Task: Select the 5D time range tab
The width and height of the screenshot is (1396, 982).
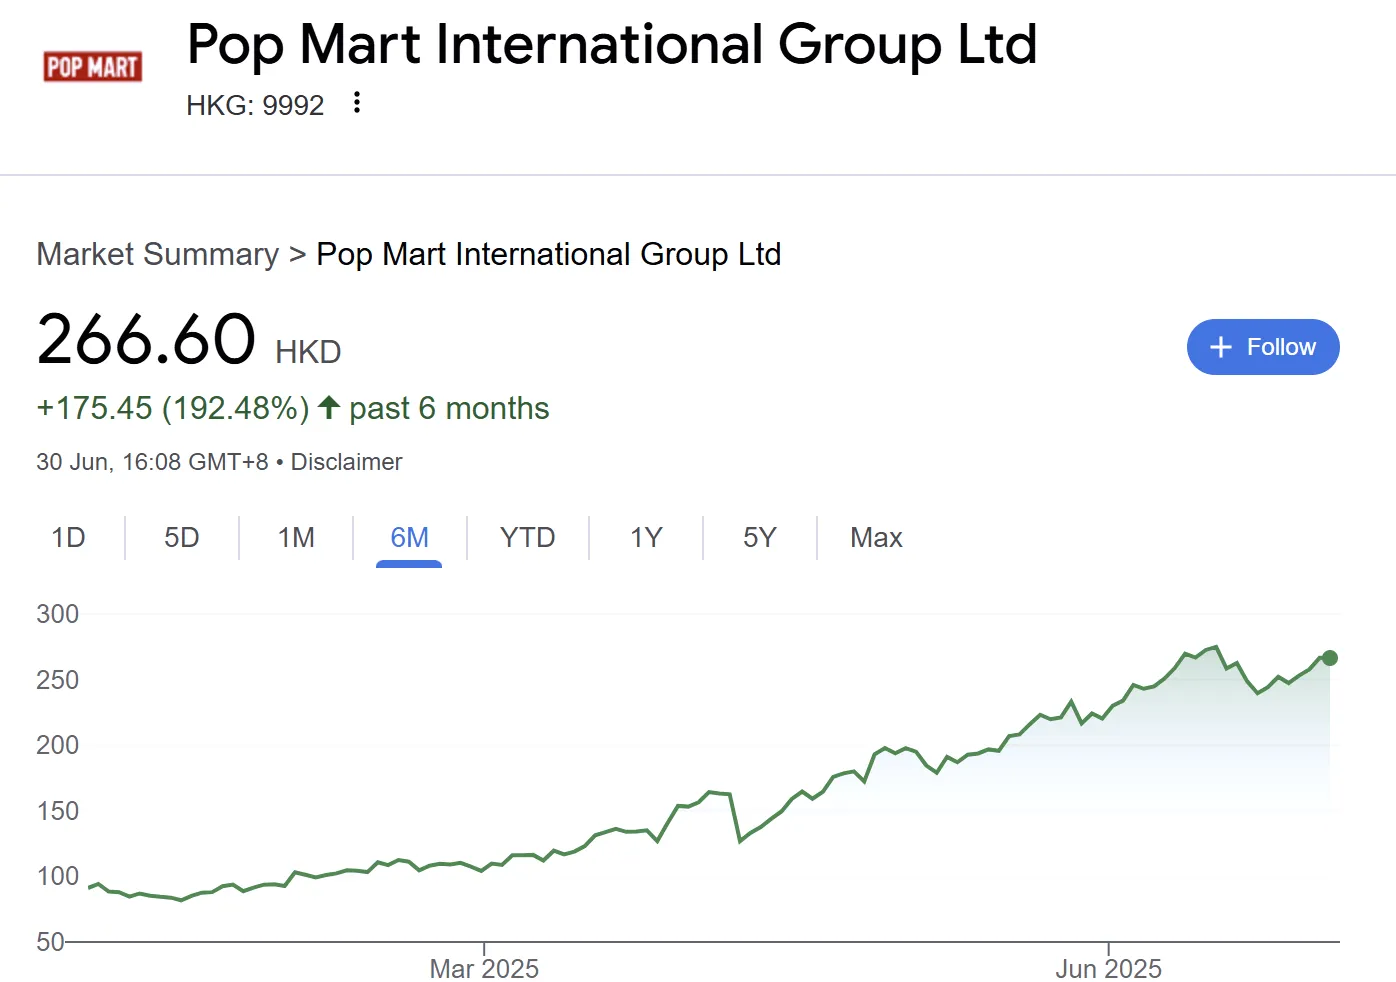Action: click(182, 538)
